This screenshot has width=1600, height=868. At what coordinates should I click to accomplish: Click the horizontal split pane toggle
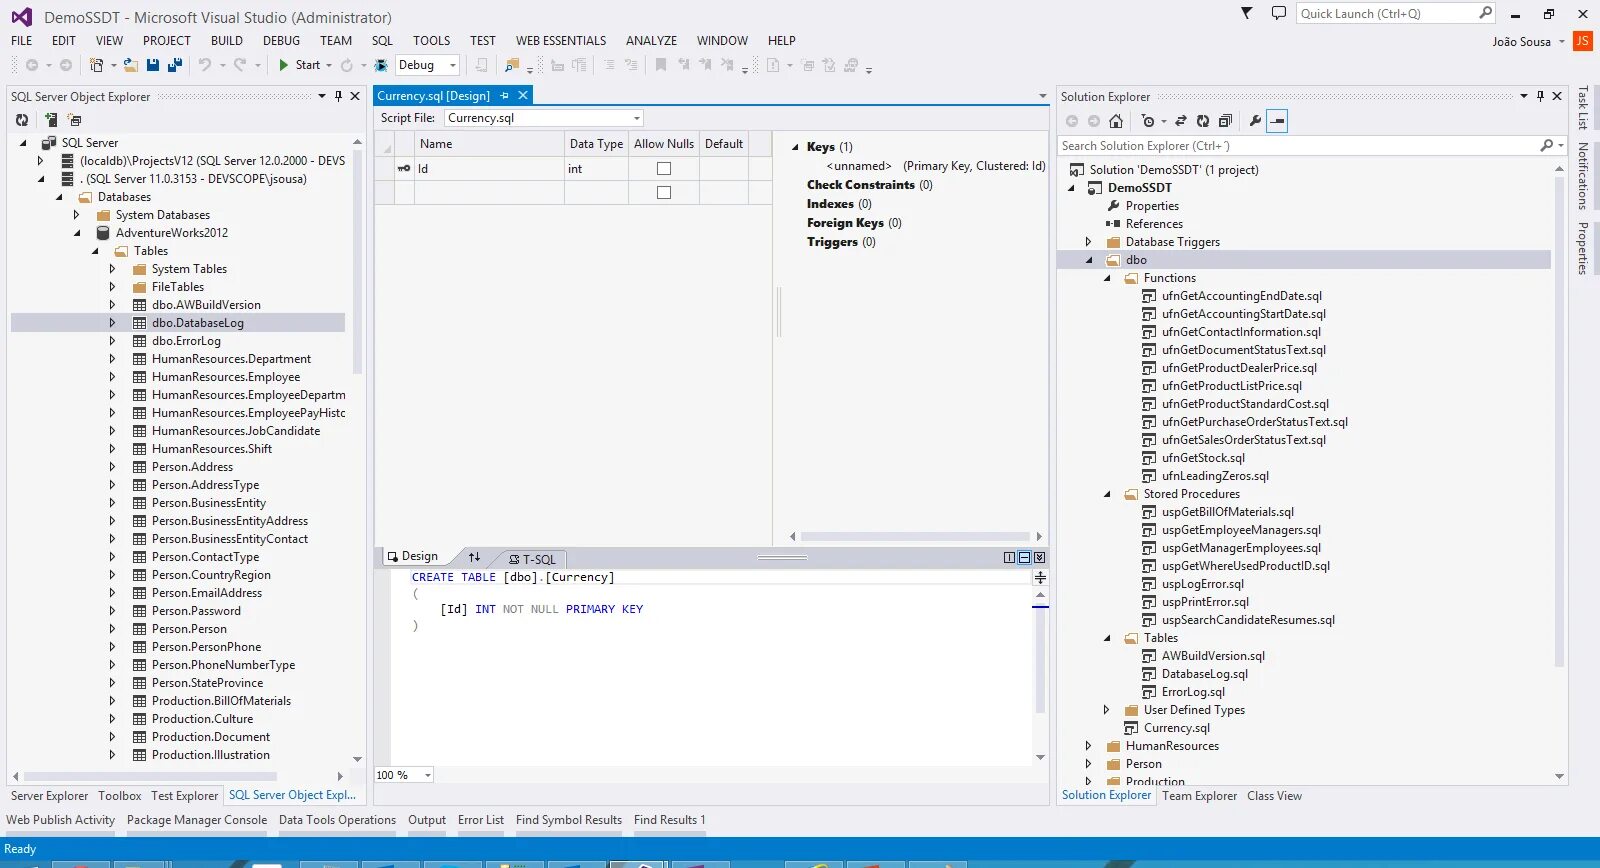1024,558
